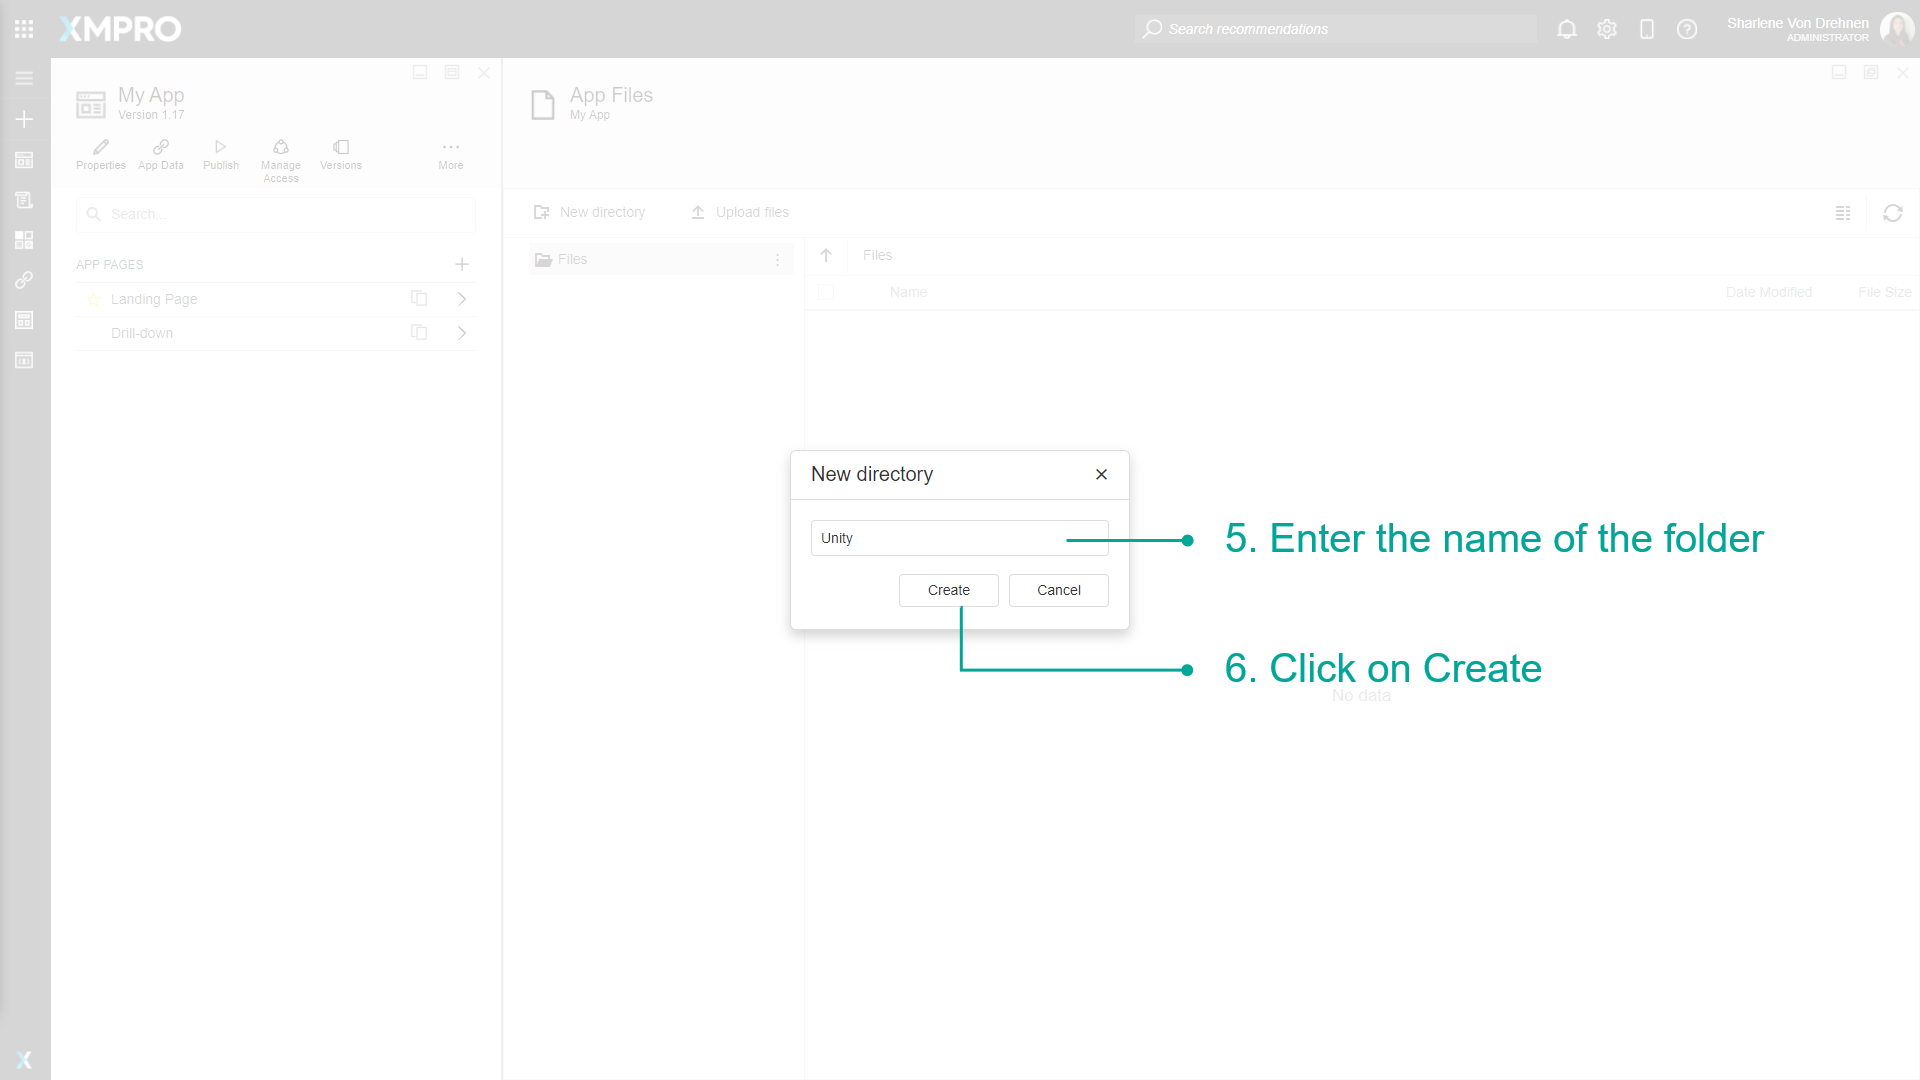Expand the Drill-down page chevron
This screenshot has height=1080, width=1920.
[462, 332]
